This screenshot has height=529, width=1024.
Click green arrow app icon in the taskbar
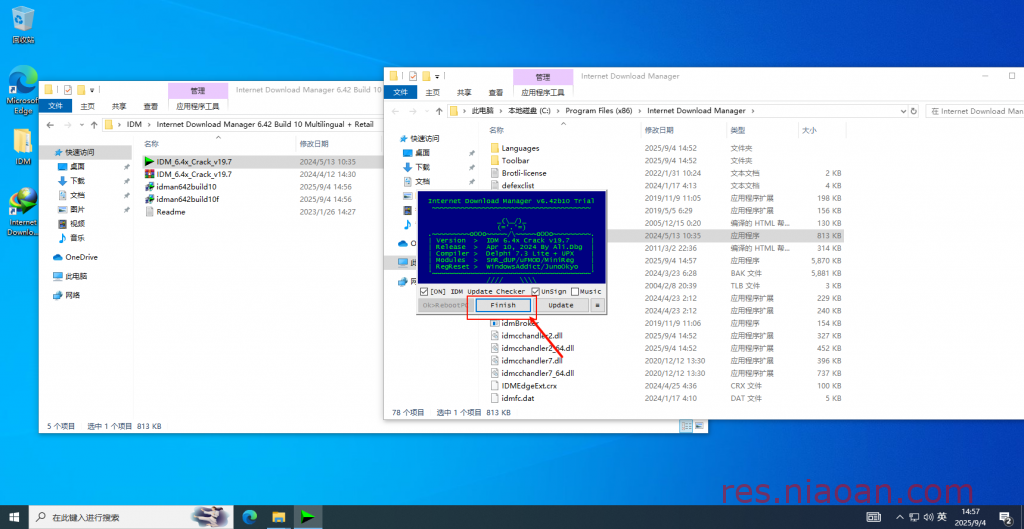[x=308, y=517]
